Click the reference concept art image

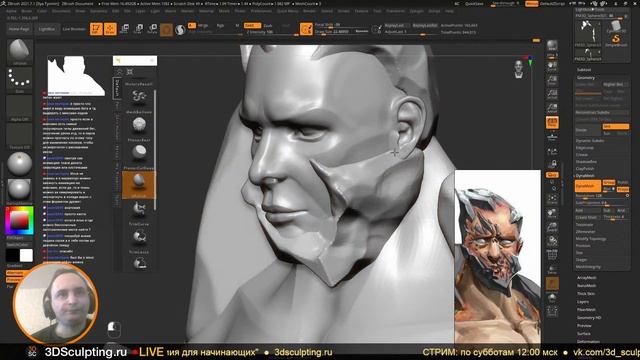(x=498, y=256)
